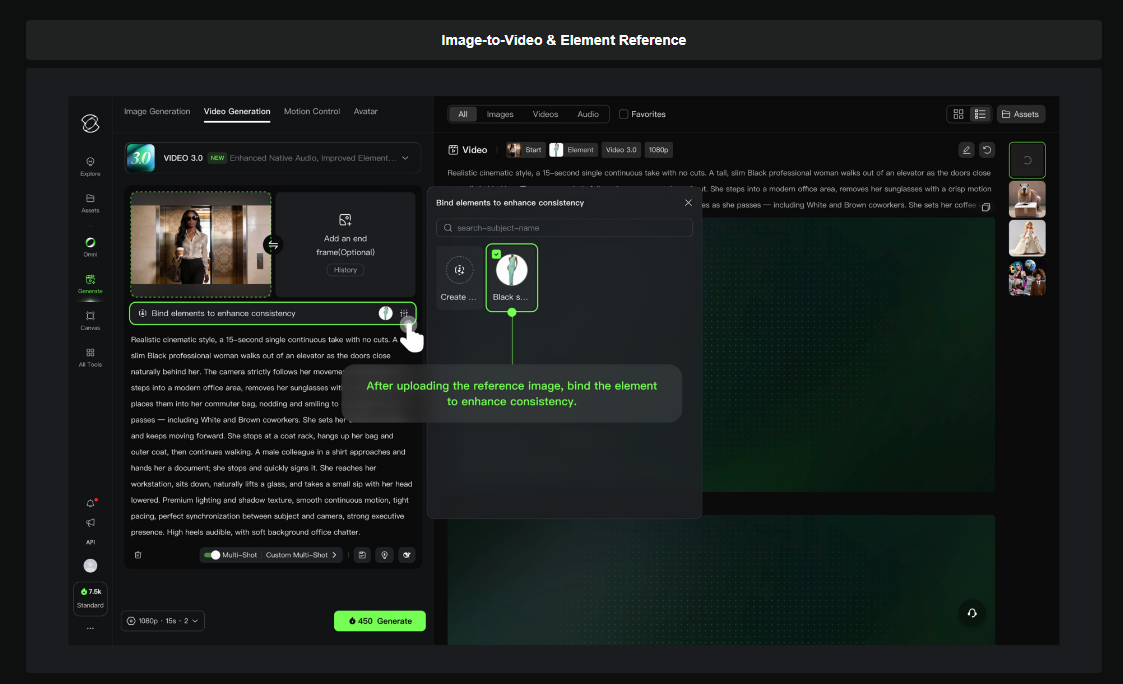The image size is (1123, 684).
Task: Open History under the end frame area
Action: [345, 269]
